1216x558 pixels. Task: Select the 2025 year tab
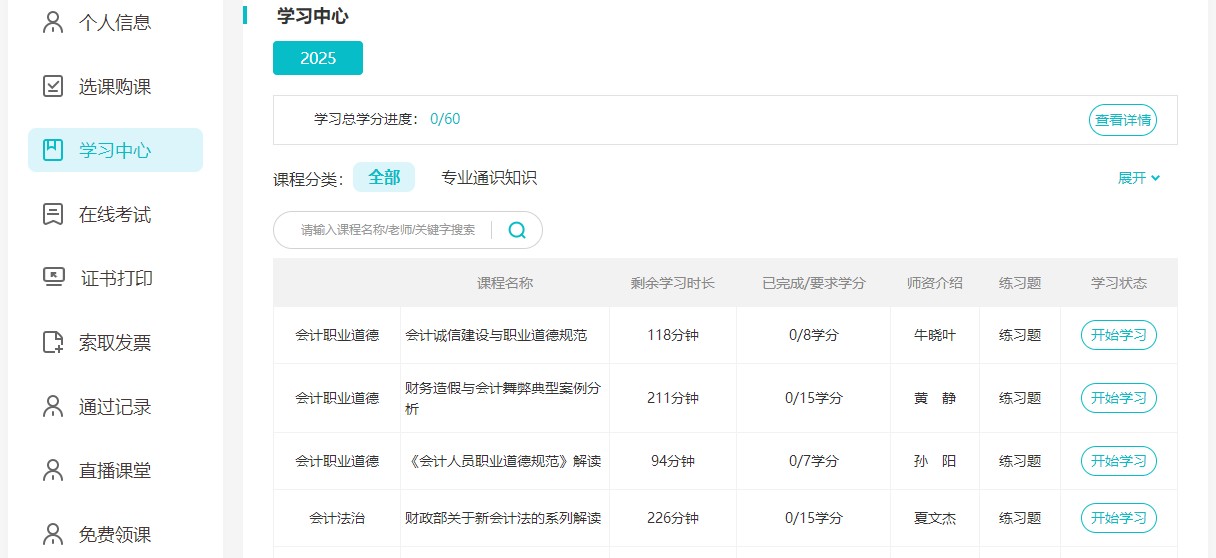tap(318, 58)
